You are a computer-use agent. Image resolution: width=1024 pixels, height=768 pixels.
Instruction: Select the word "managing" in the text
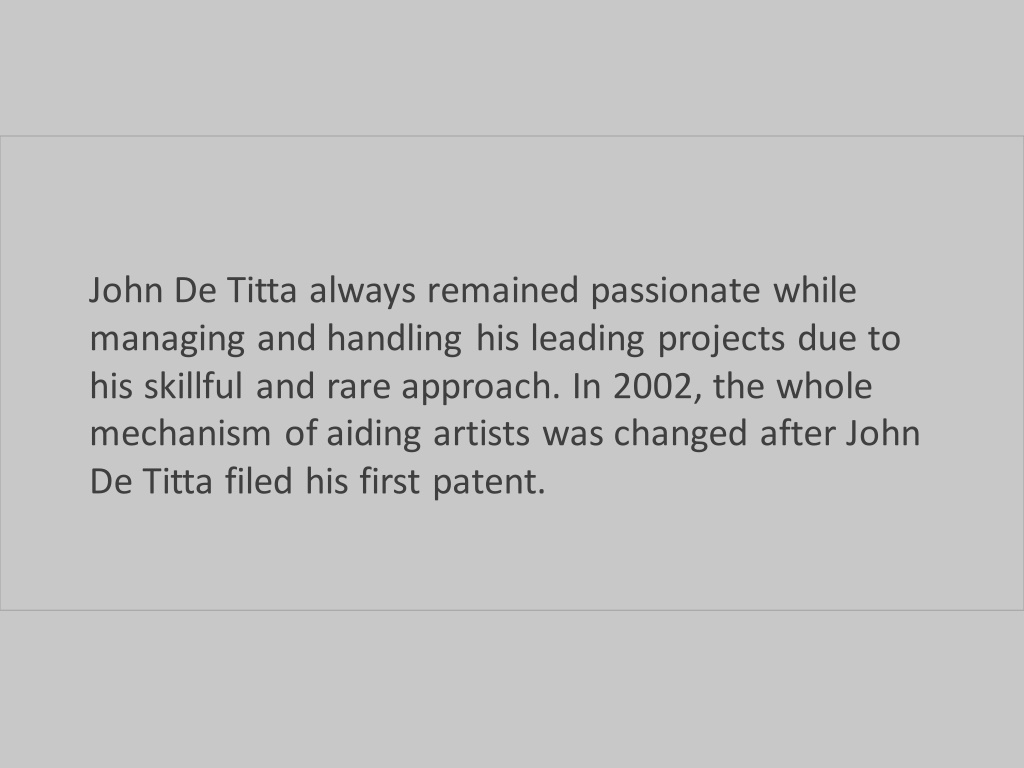click(x=167, y=340)
